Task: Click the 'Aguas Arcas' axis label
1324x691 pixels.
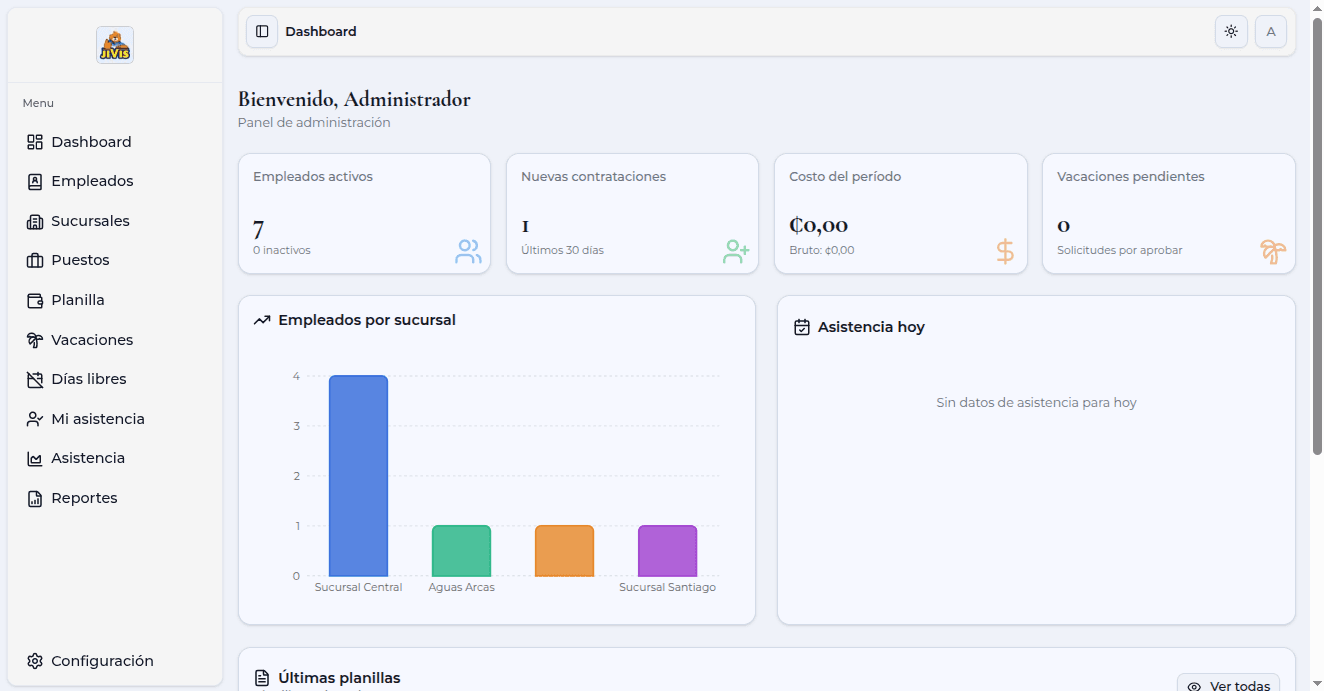Action: tap(461, 588)
